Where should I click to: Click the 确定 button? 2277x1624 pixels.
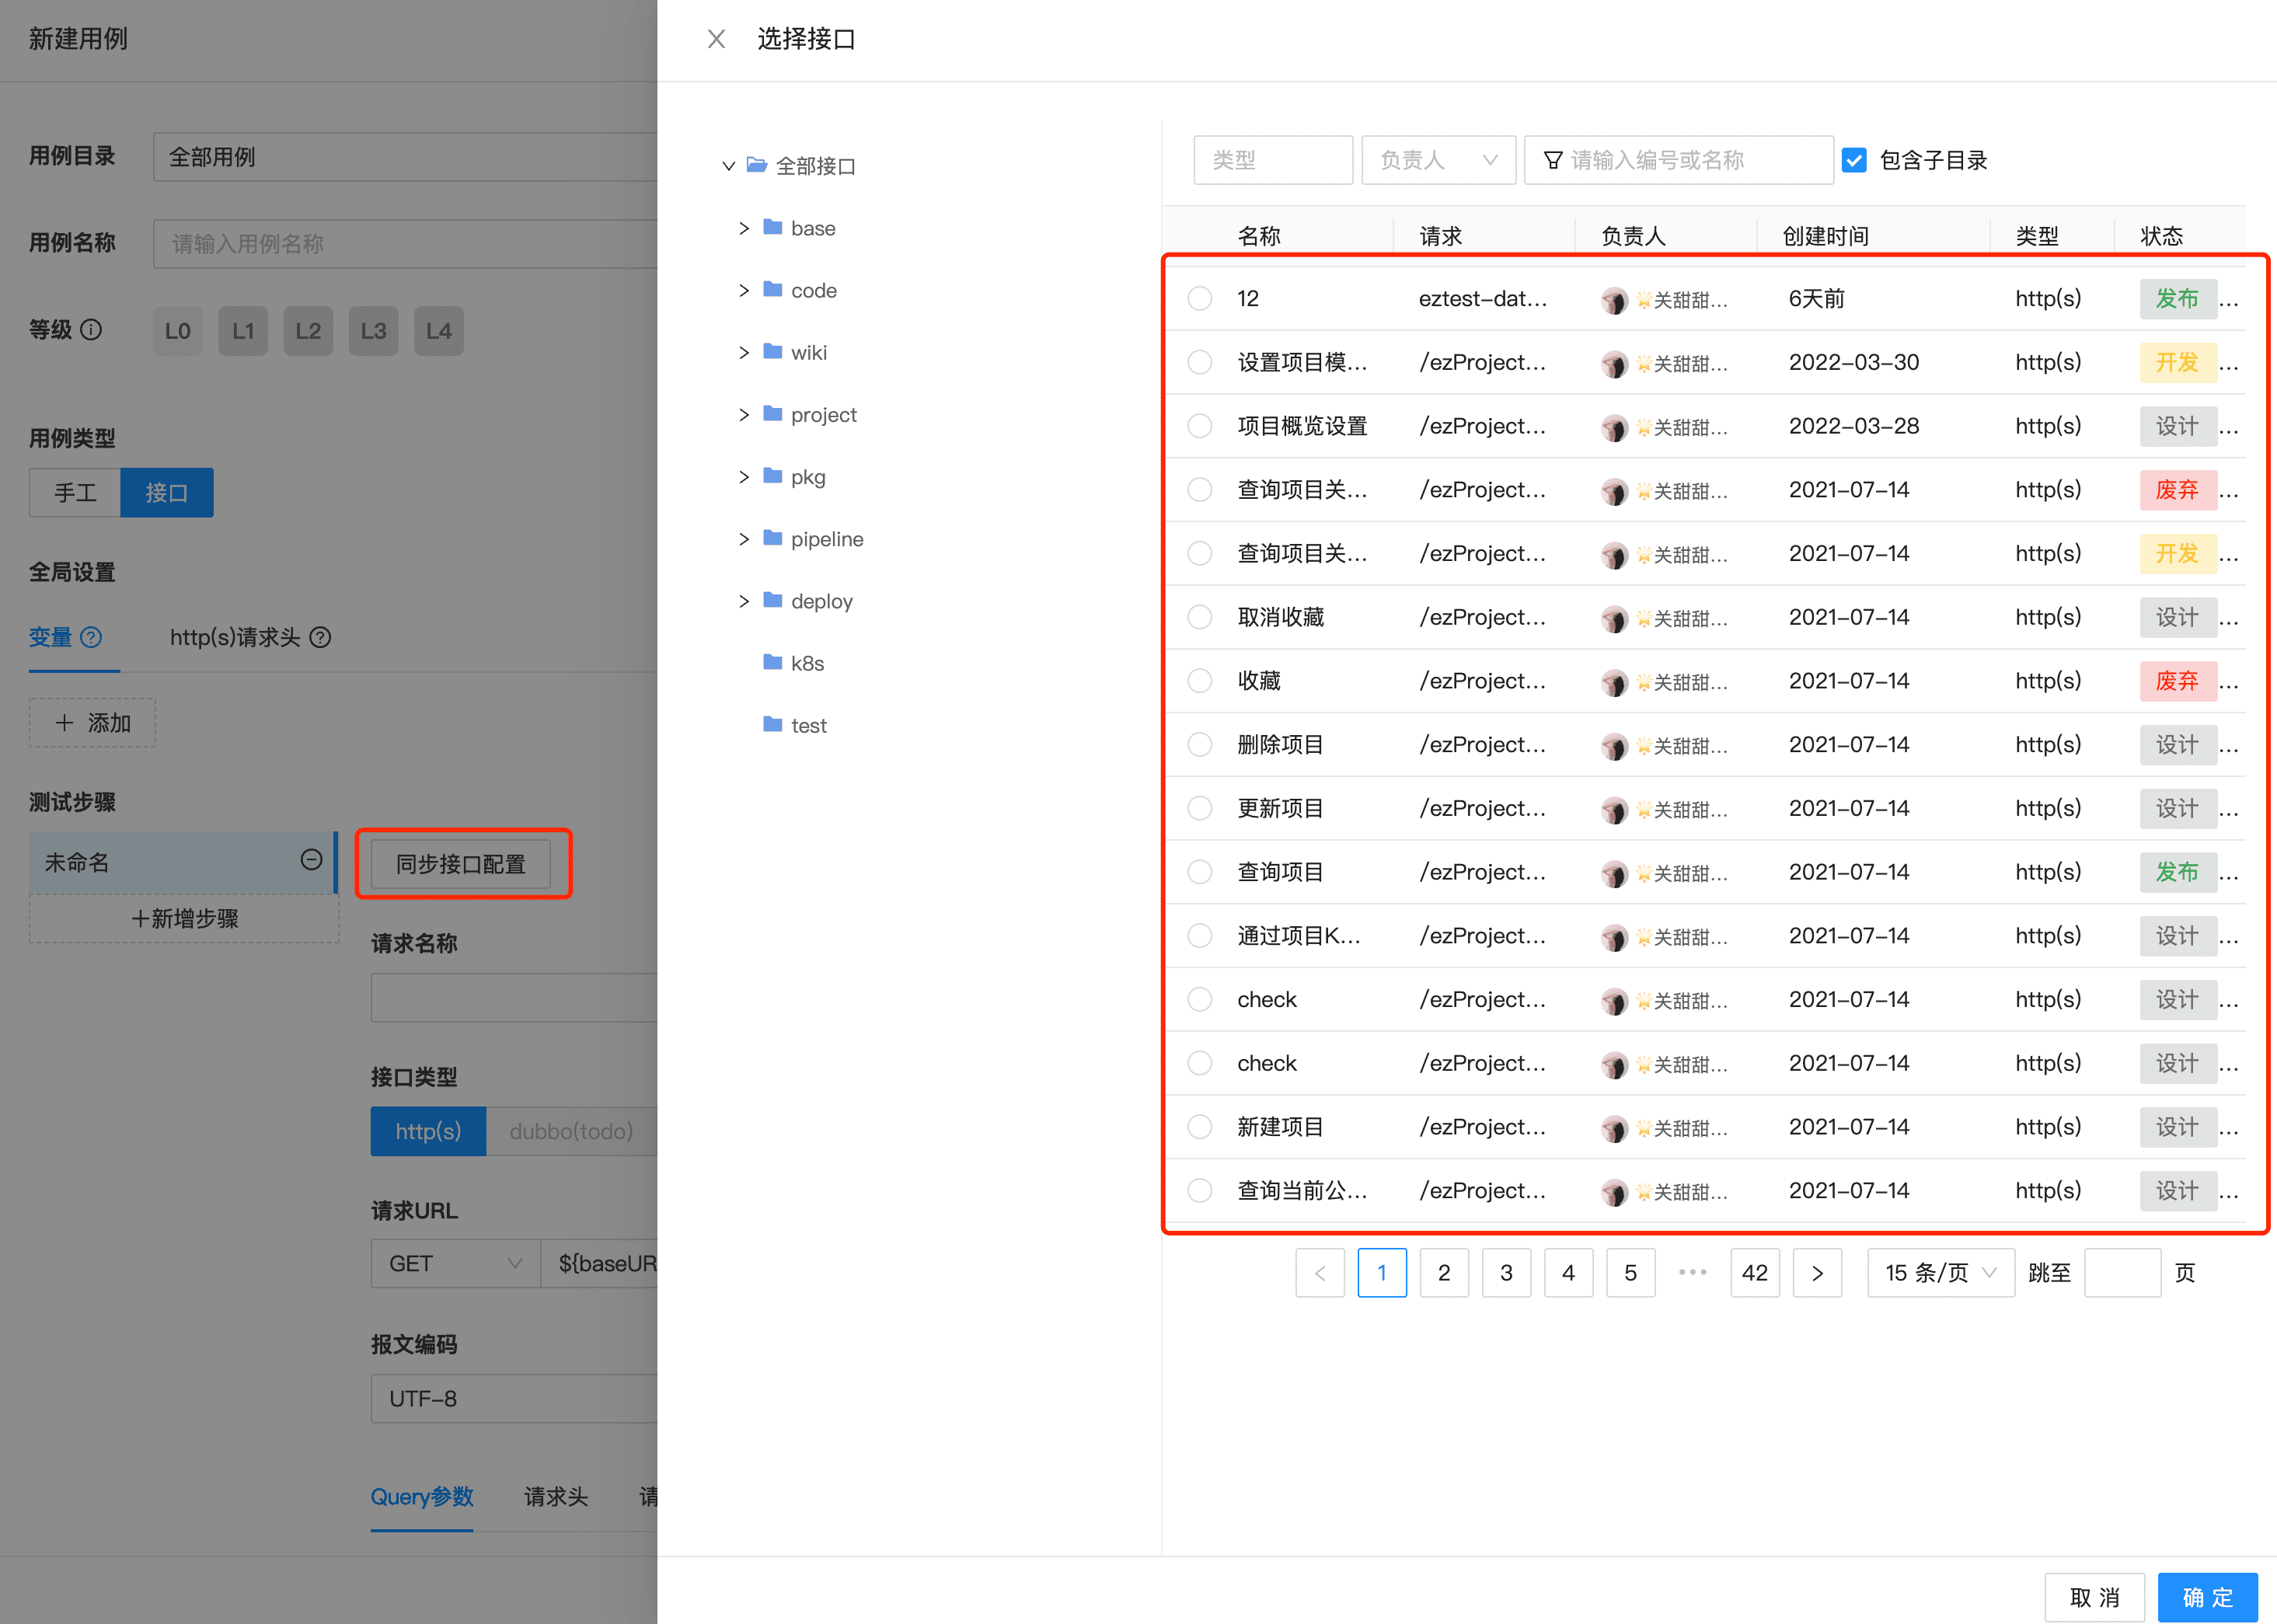(x=2206, y=1597)
